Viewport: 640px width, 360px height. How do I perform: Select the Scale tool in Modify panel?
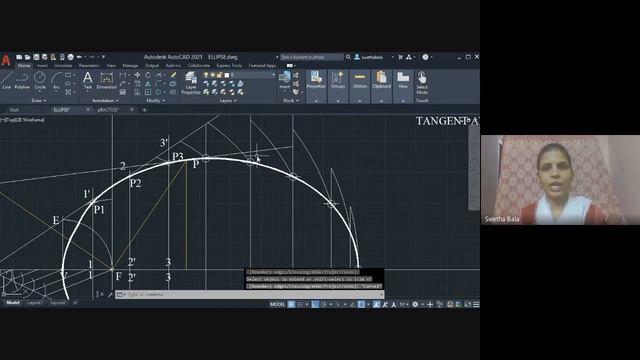(x=148, y=92)
